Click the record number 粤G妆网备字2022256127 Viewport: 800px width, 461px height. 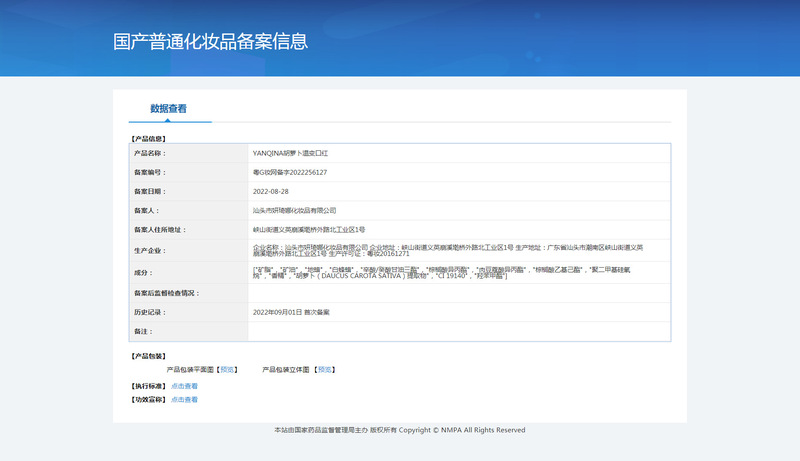pos(290,172)
